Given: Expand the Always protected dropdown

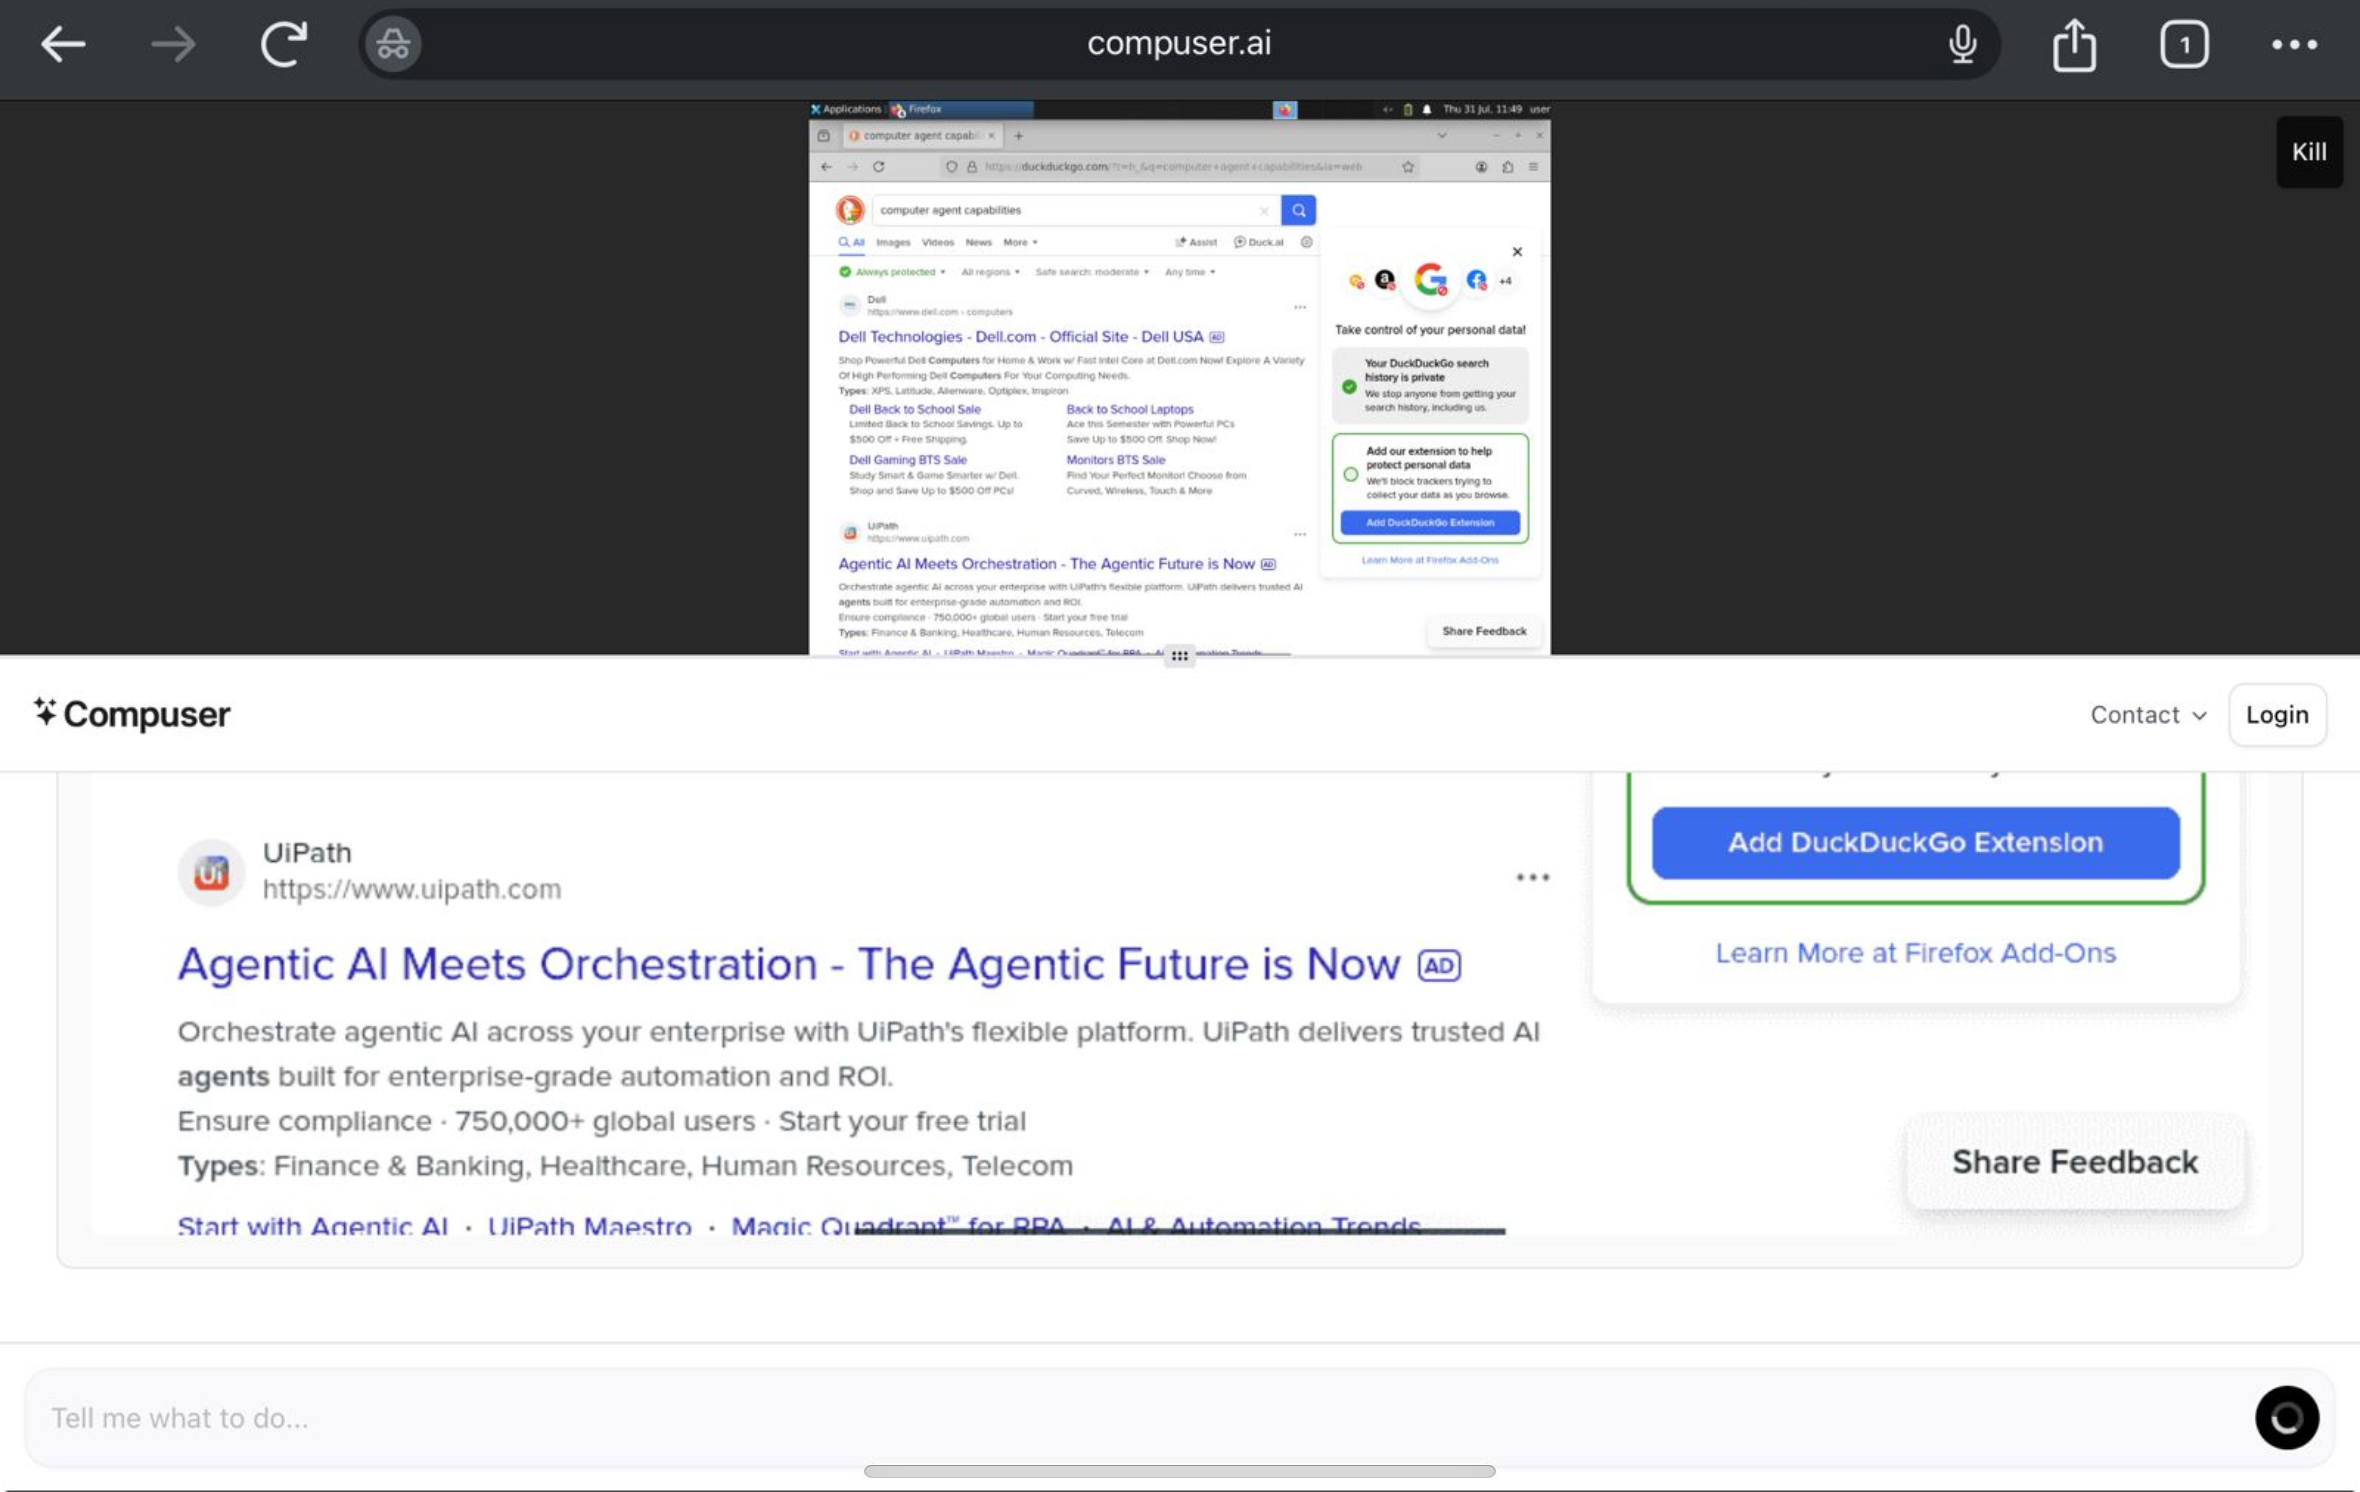Looking at the screenshot, I should pos(892,272).
